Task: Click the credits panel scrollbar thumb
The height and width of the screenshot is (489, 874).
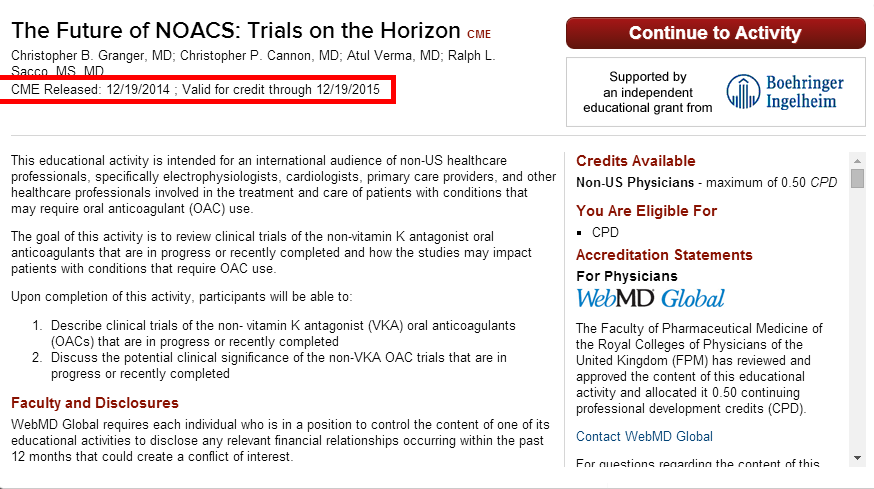Action: pyautogui.click(x=857, y=178)
